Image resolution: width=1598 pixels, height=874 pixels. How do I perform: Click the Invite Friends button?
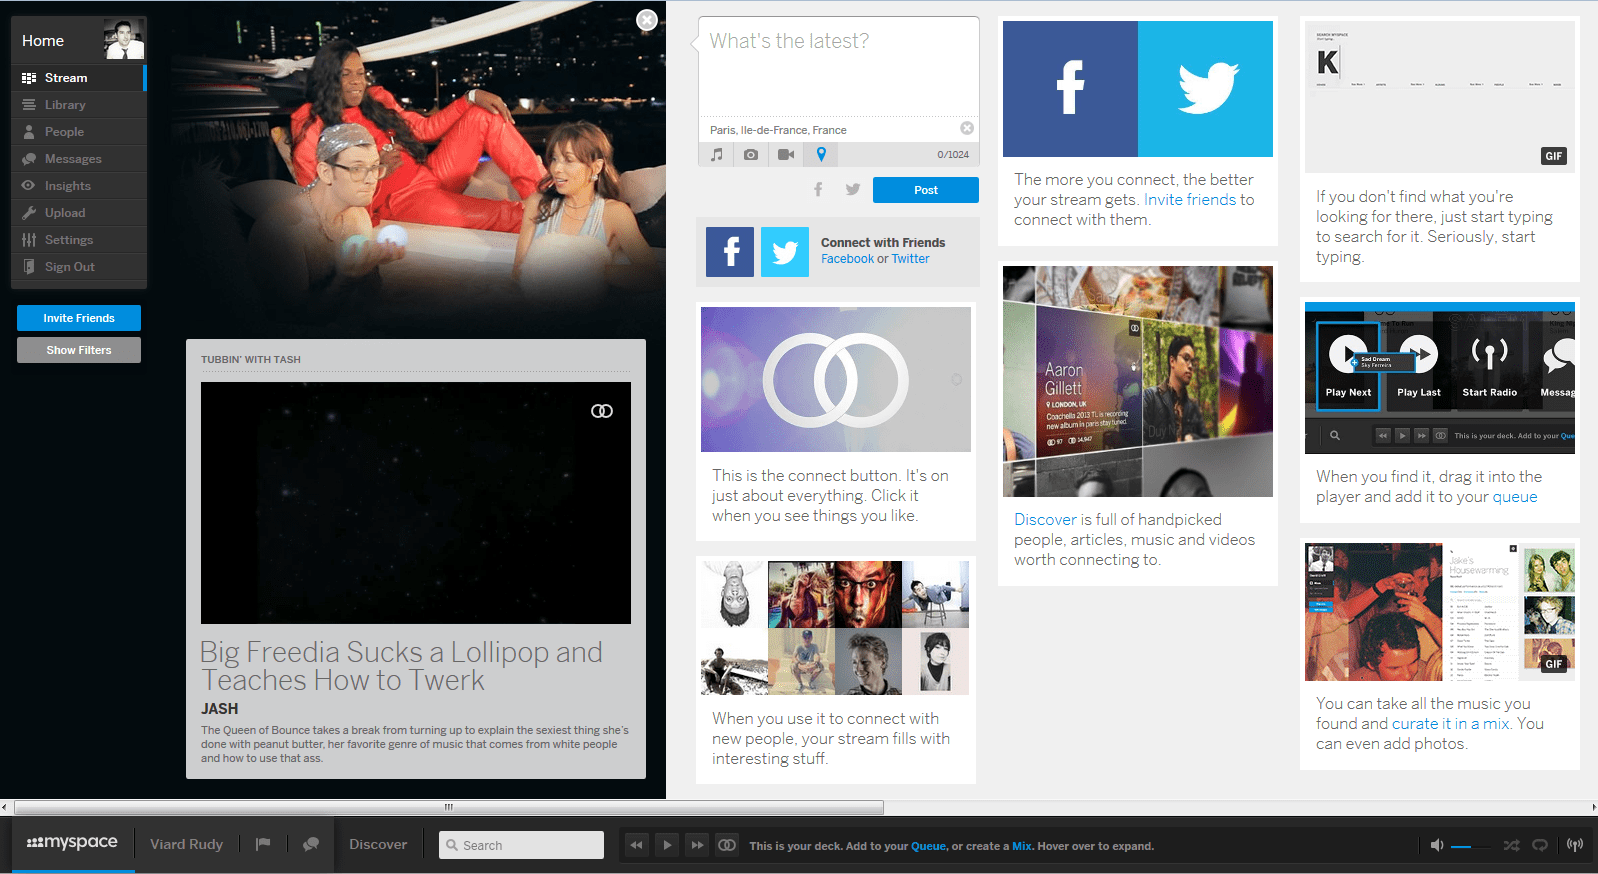pos(79,318)
